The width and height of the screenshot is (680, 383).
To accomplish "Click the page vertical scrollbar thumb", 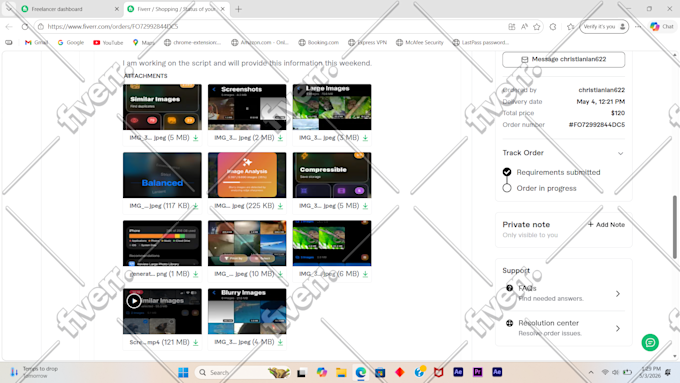I will pos(674,227).
